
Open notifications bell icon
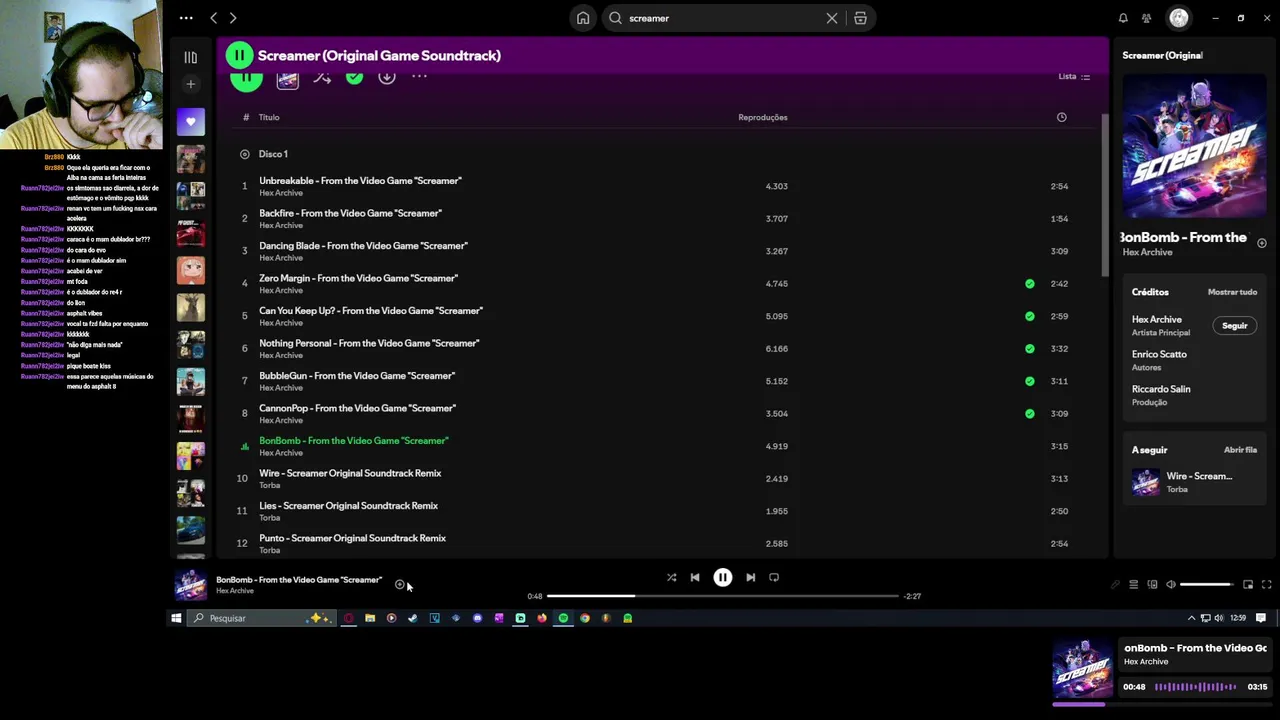[x=1123, y=18]
